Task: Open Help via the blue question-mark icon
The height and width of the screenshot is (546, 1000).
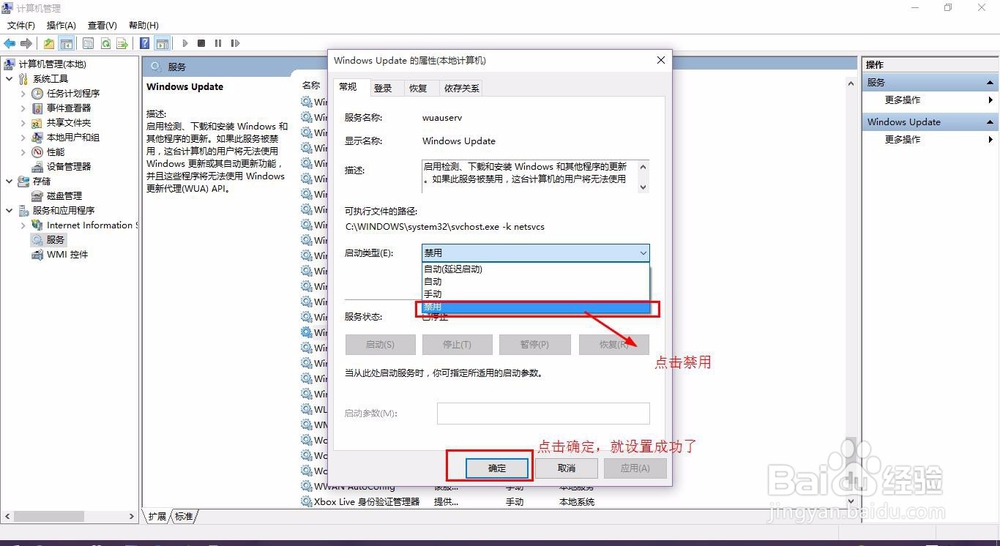Action: [145, 43]
